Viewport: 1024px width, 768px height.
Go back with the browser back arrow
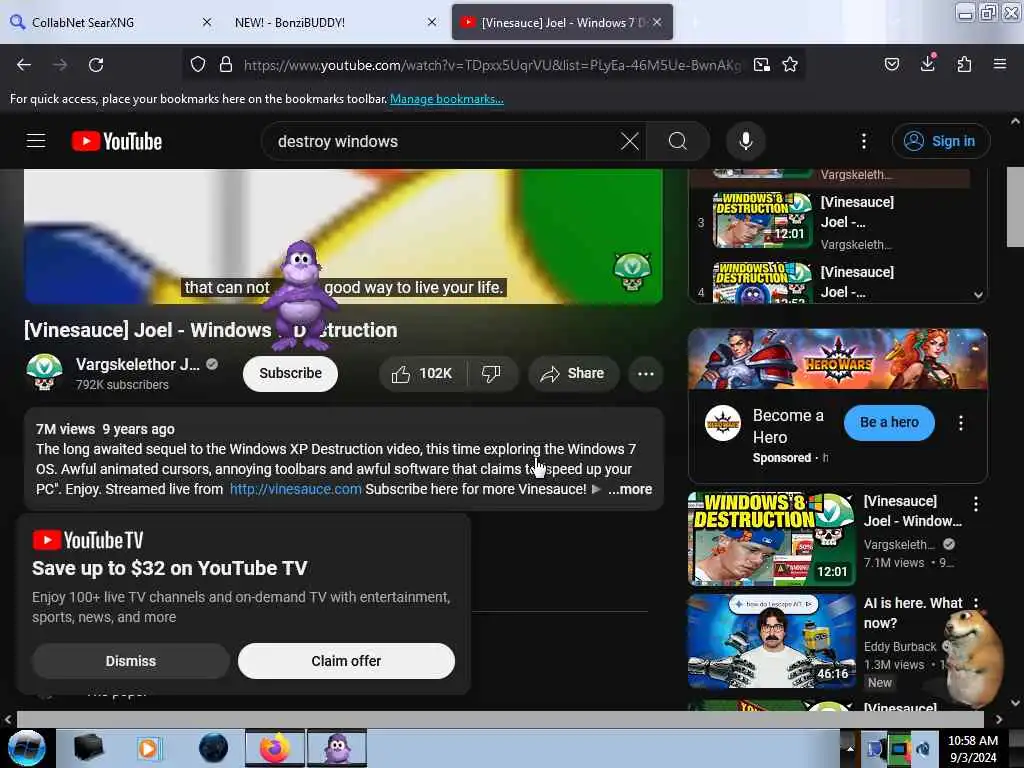tap(24, 65)
